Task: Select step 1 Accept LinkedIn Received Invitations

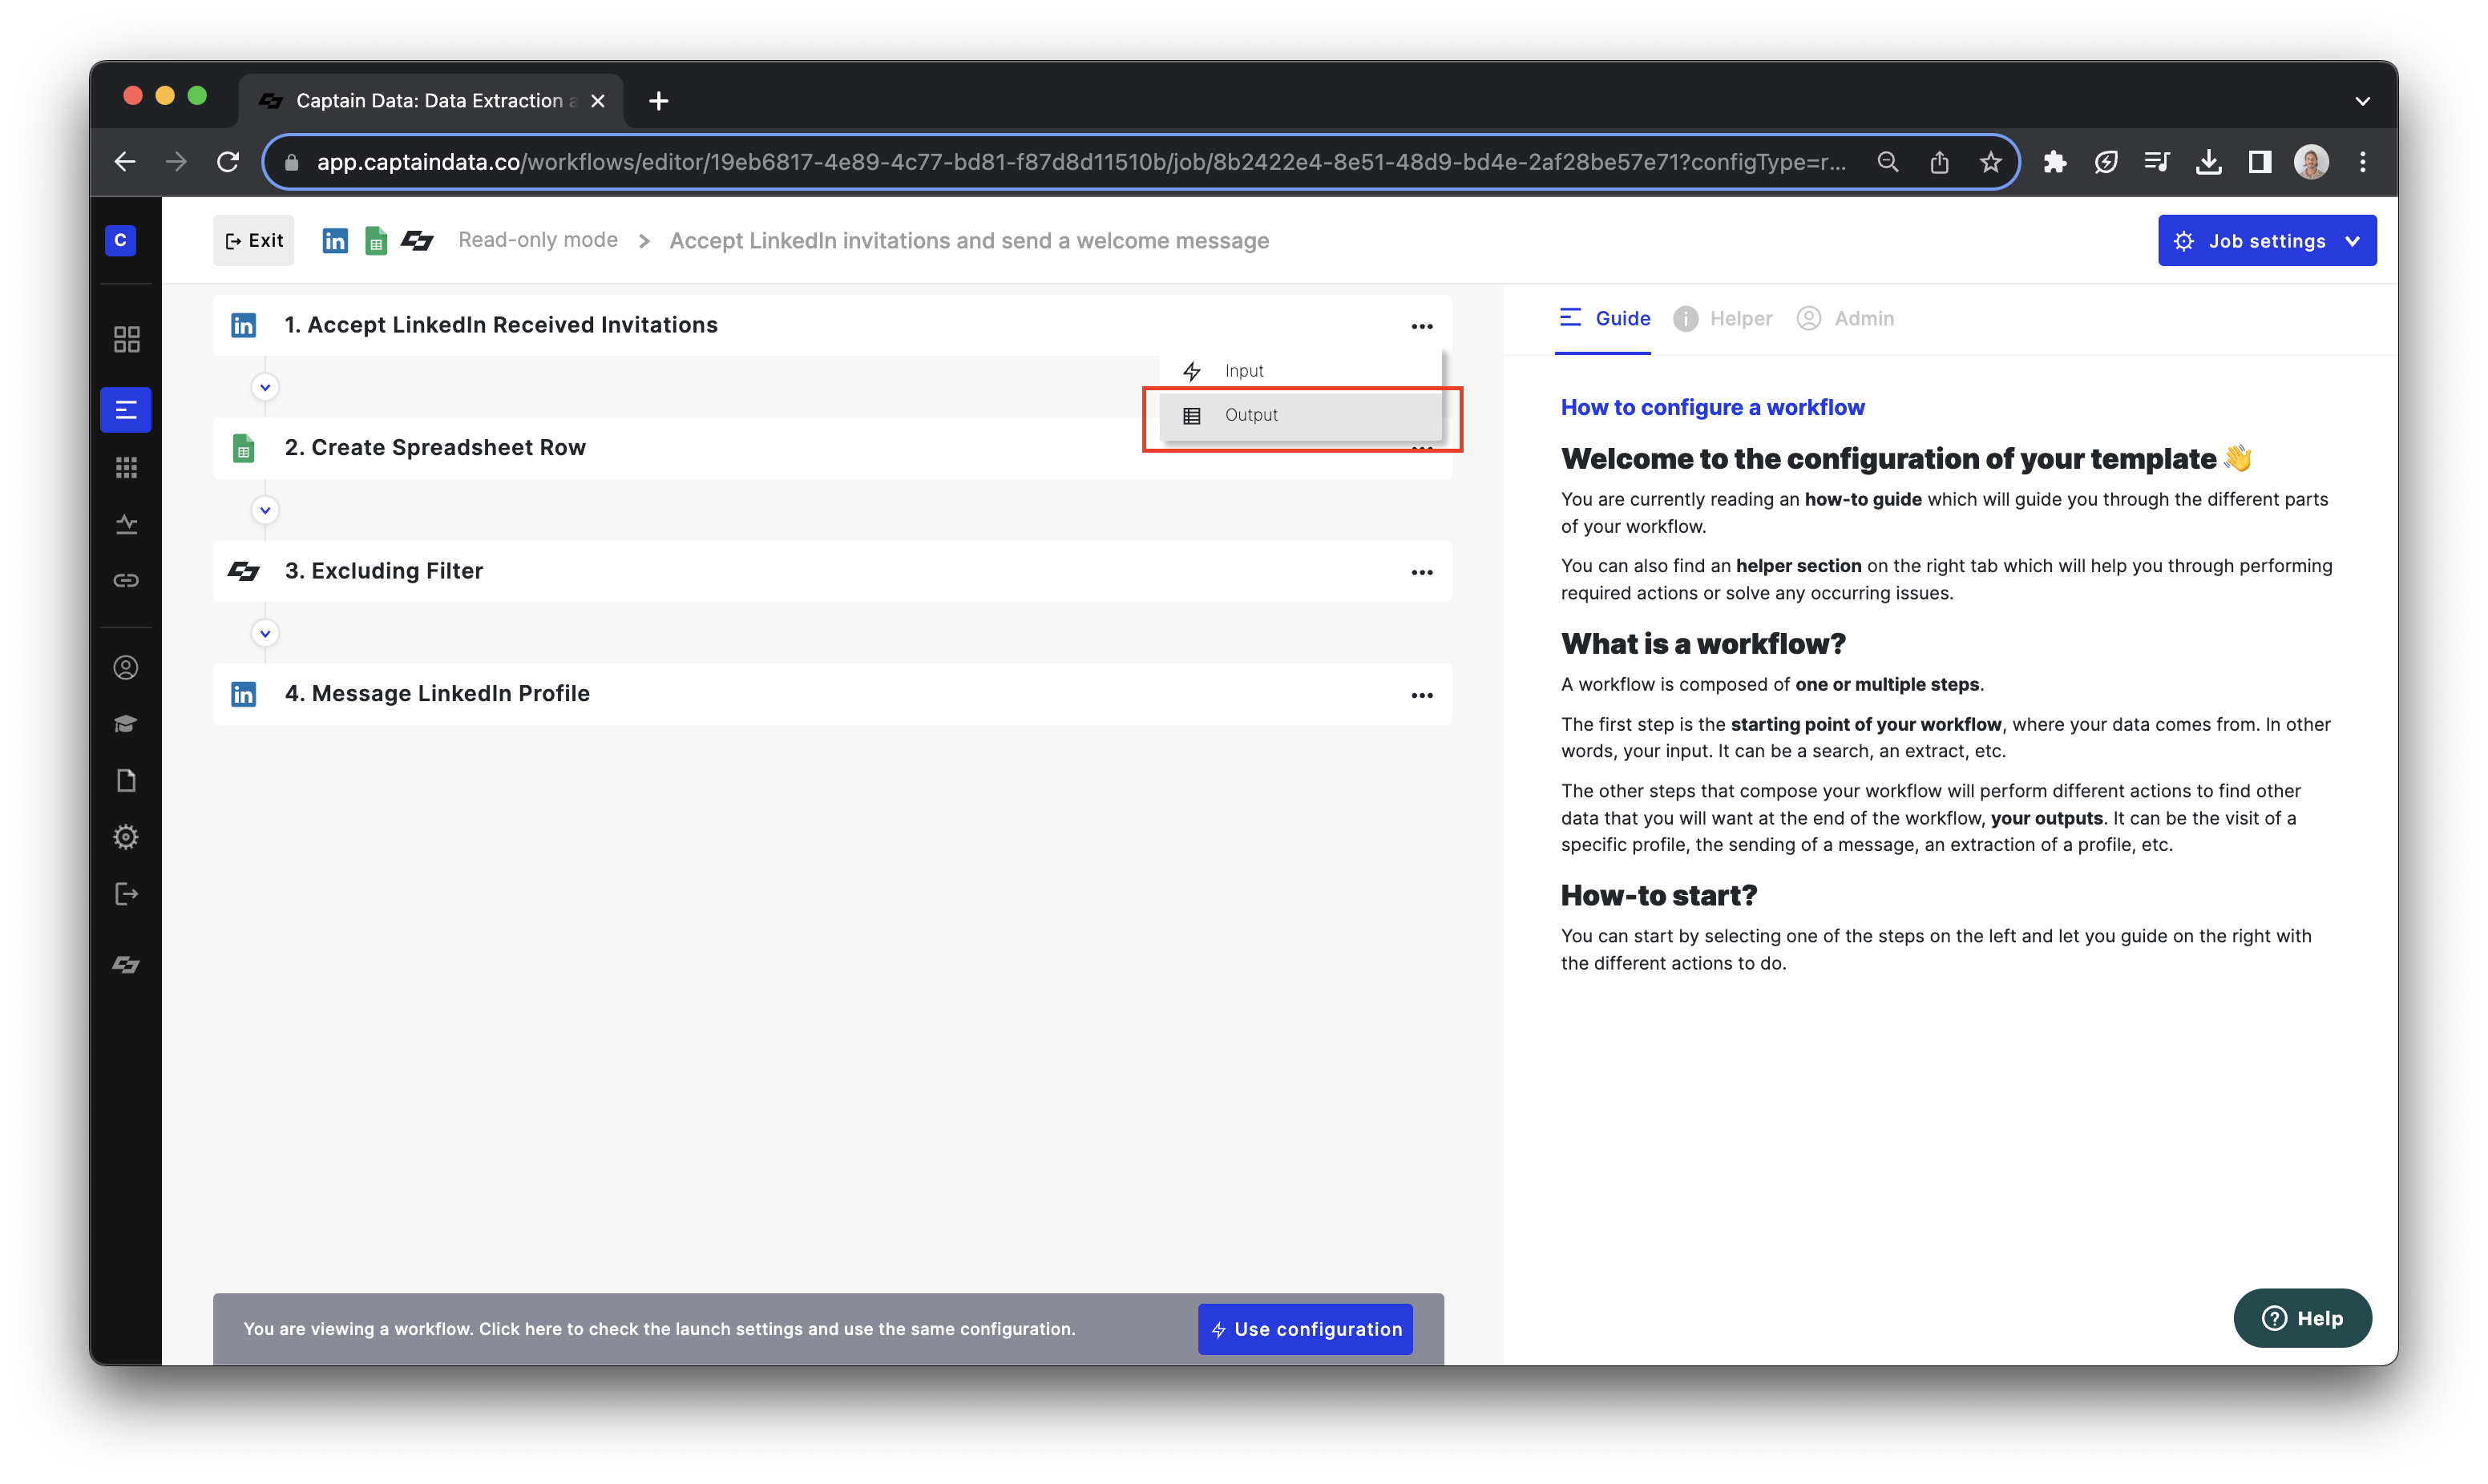Action: (x=832, y=325)
